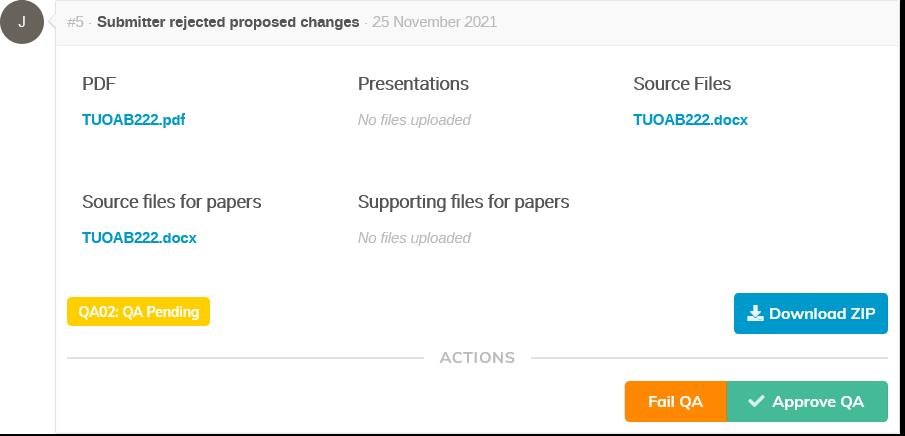Click the PDF section heading
The width and height of the screenshot is (905, 436).
tap(100, 84)
